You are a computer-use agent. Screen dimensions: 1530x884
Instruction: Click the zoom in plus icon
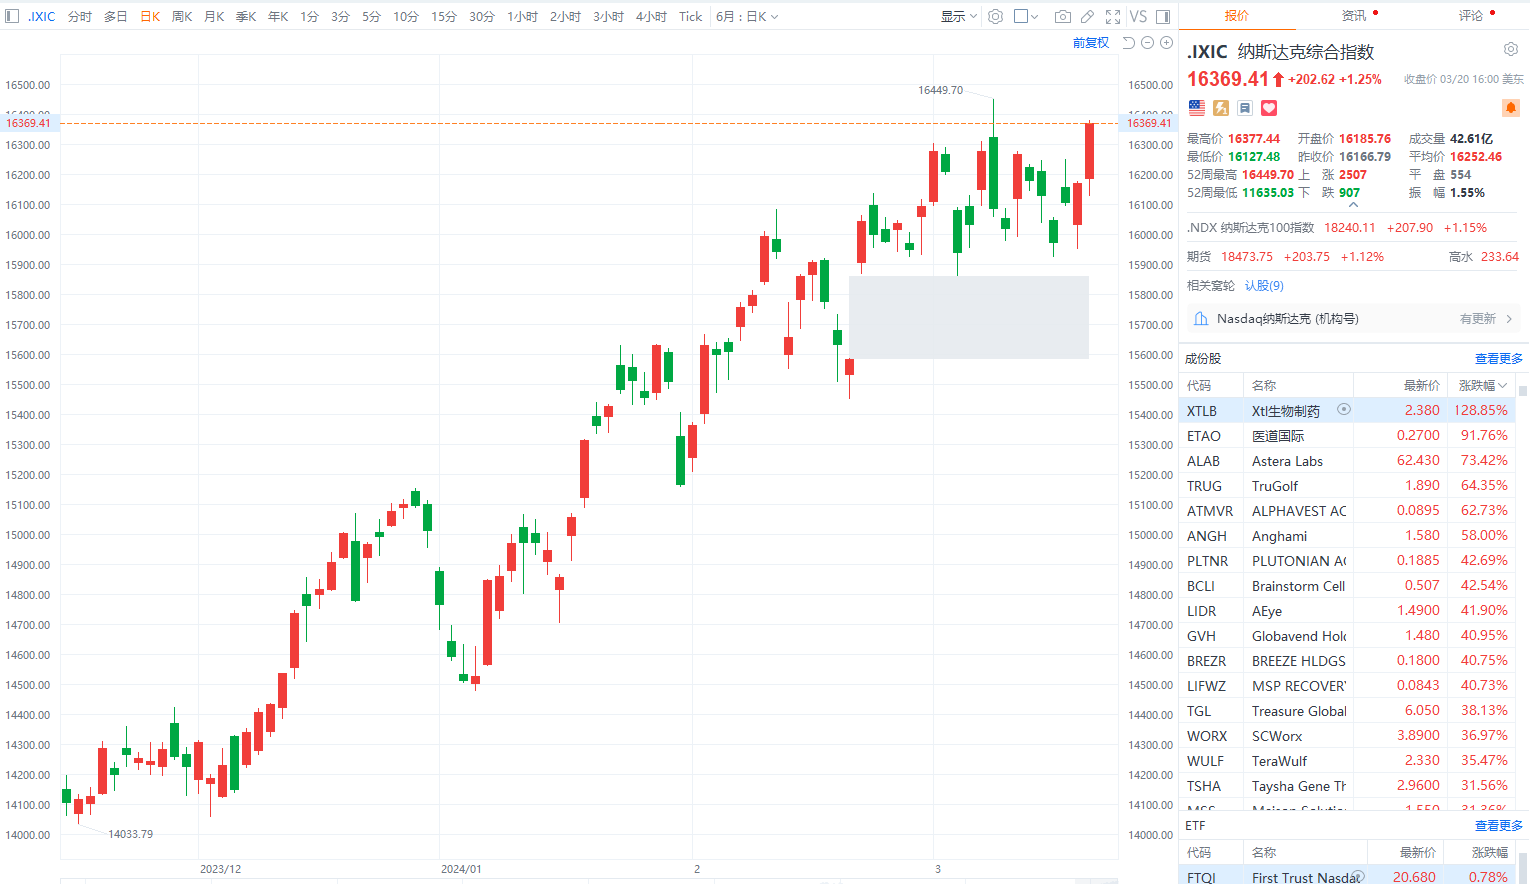click(x=1166, y=43)
